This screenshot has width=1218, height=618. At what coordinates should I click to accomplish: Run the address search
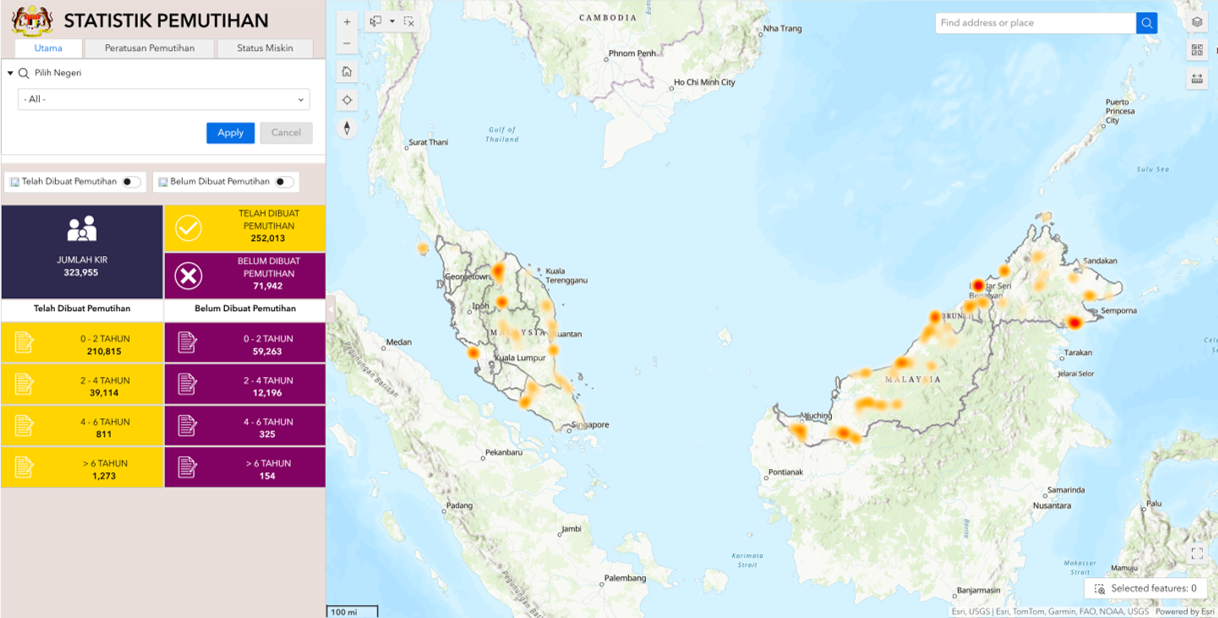pos(1147,23)
